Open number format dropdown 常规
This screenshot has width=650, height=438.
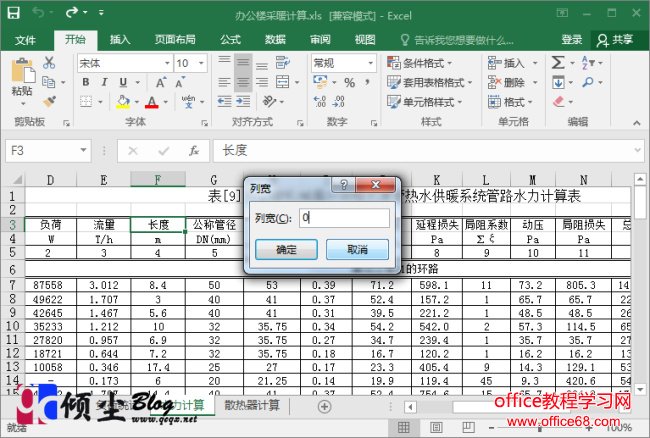point(371,63)
